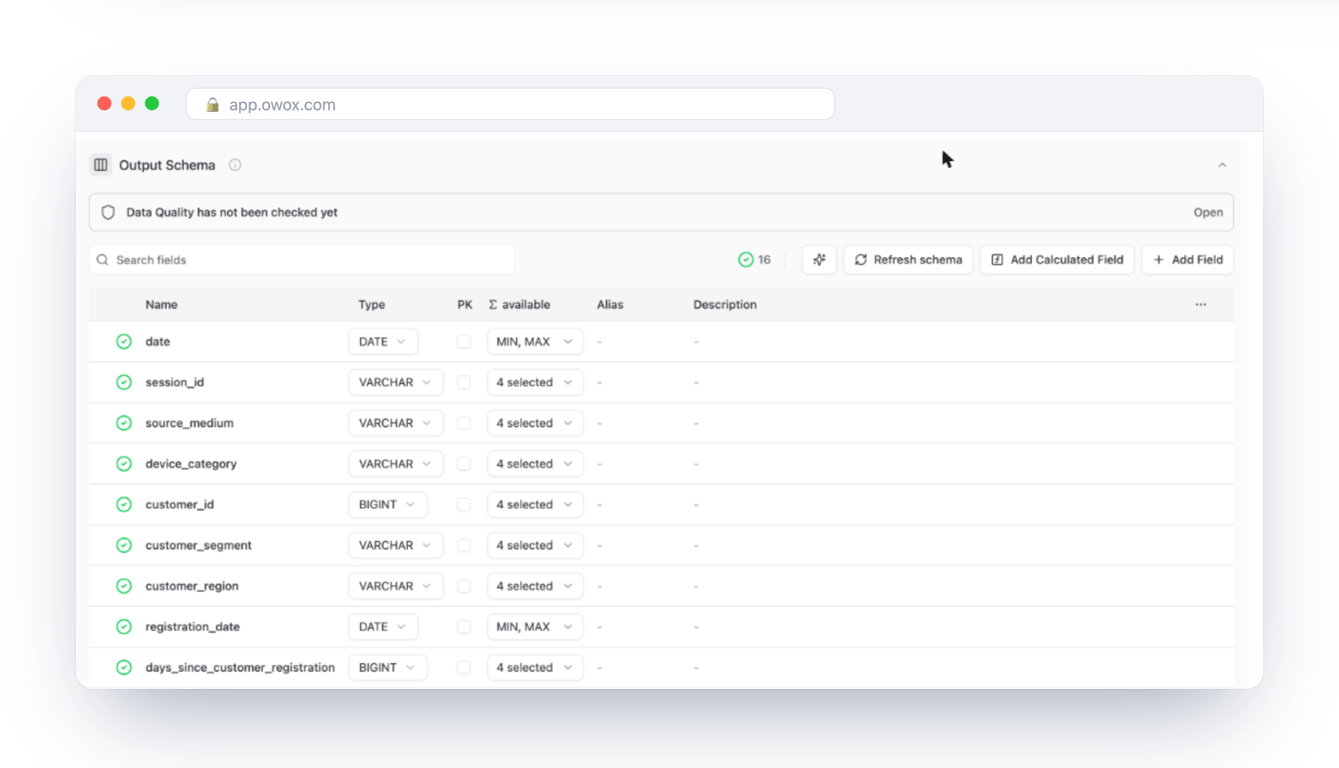This screenshot has width=1339, height=768.
Task: Click the 16 fields count indicator
Action: (754, 260)
